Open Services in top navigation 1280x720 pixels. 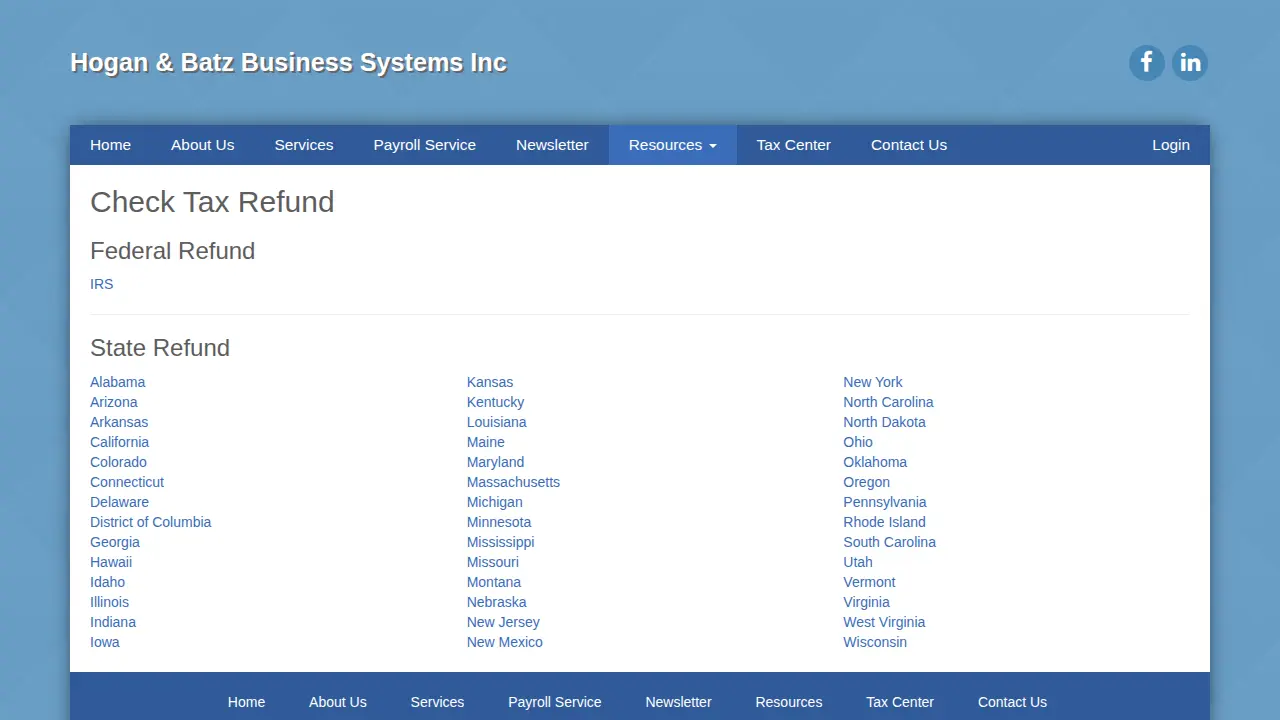click(x=304, y=145)
